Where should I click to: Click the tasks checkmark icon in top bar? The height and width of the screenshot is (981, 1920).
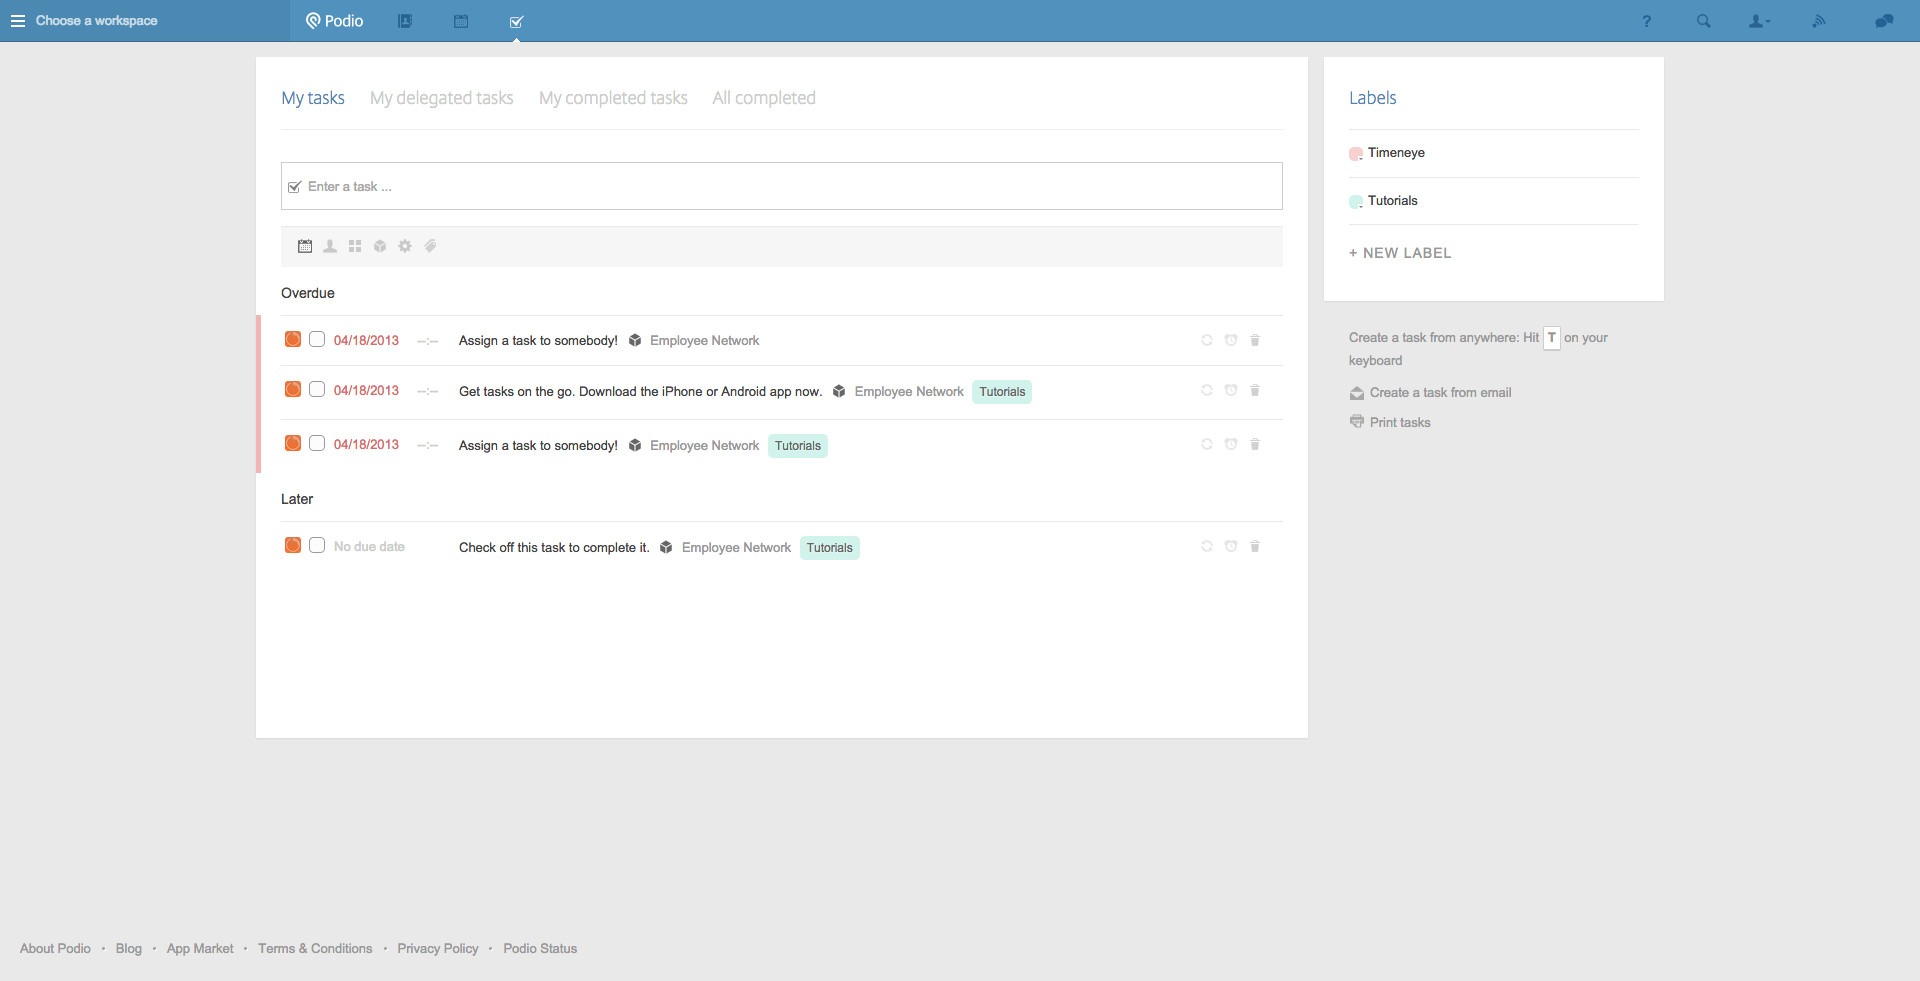(516, 21)
